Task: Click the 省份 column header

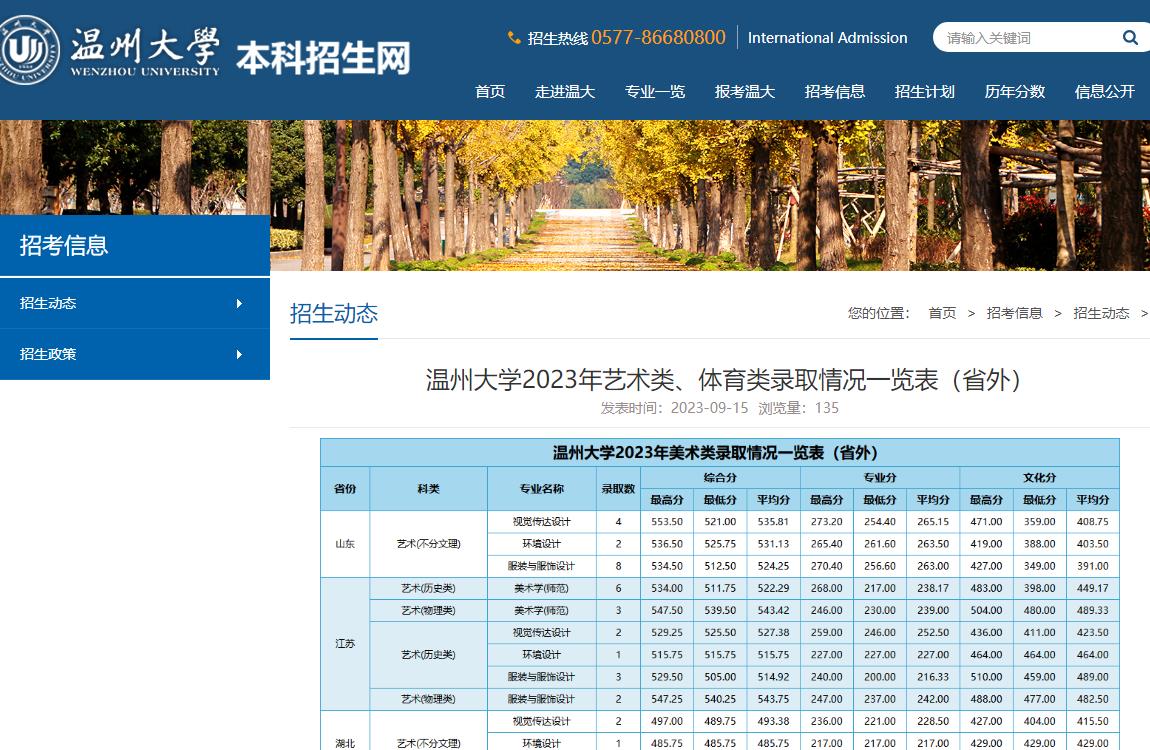Action: (x=345, y=488)
